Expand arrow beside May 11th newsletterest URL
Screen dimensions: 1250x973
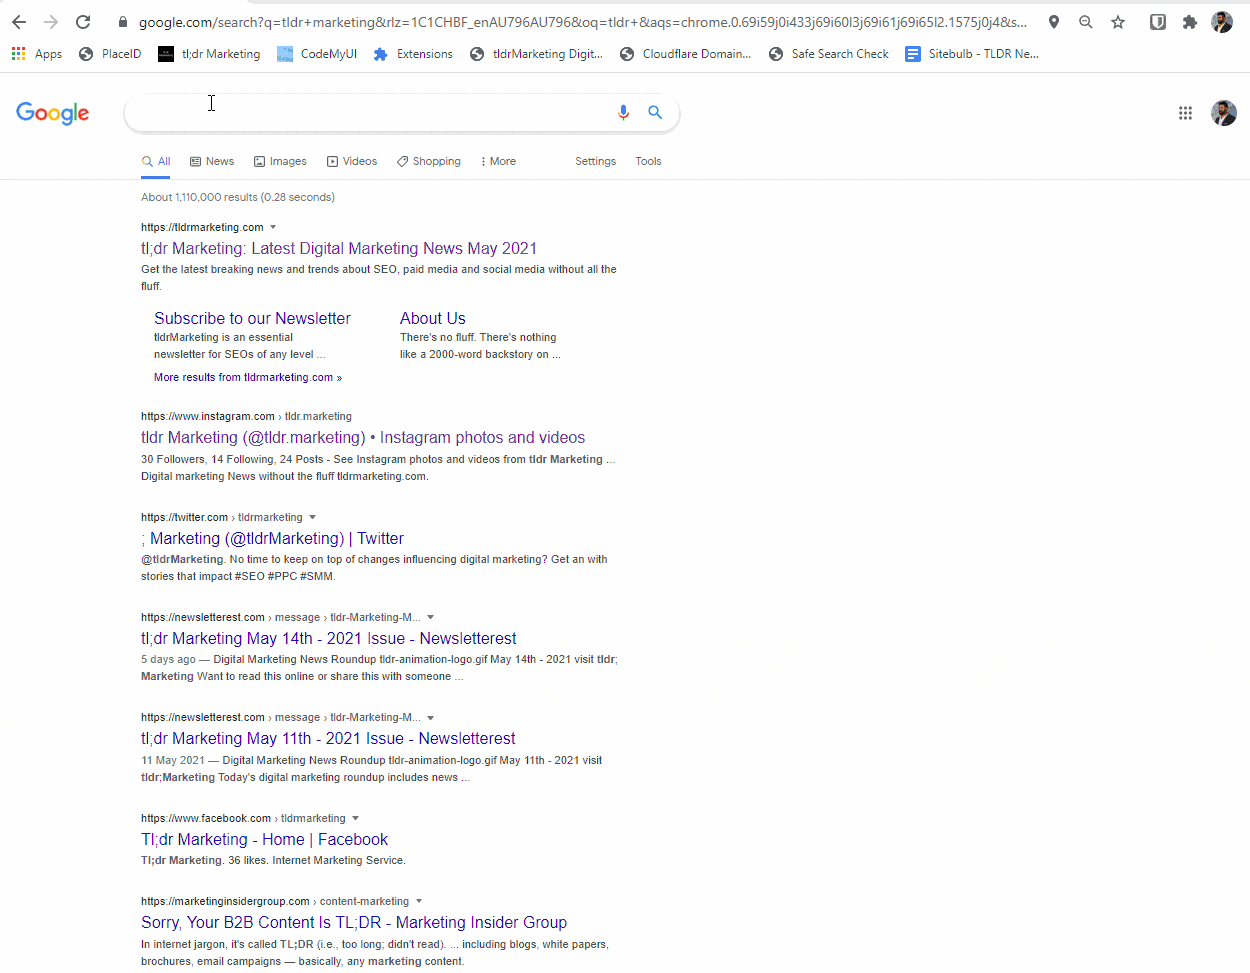[x=431, y=717]
